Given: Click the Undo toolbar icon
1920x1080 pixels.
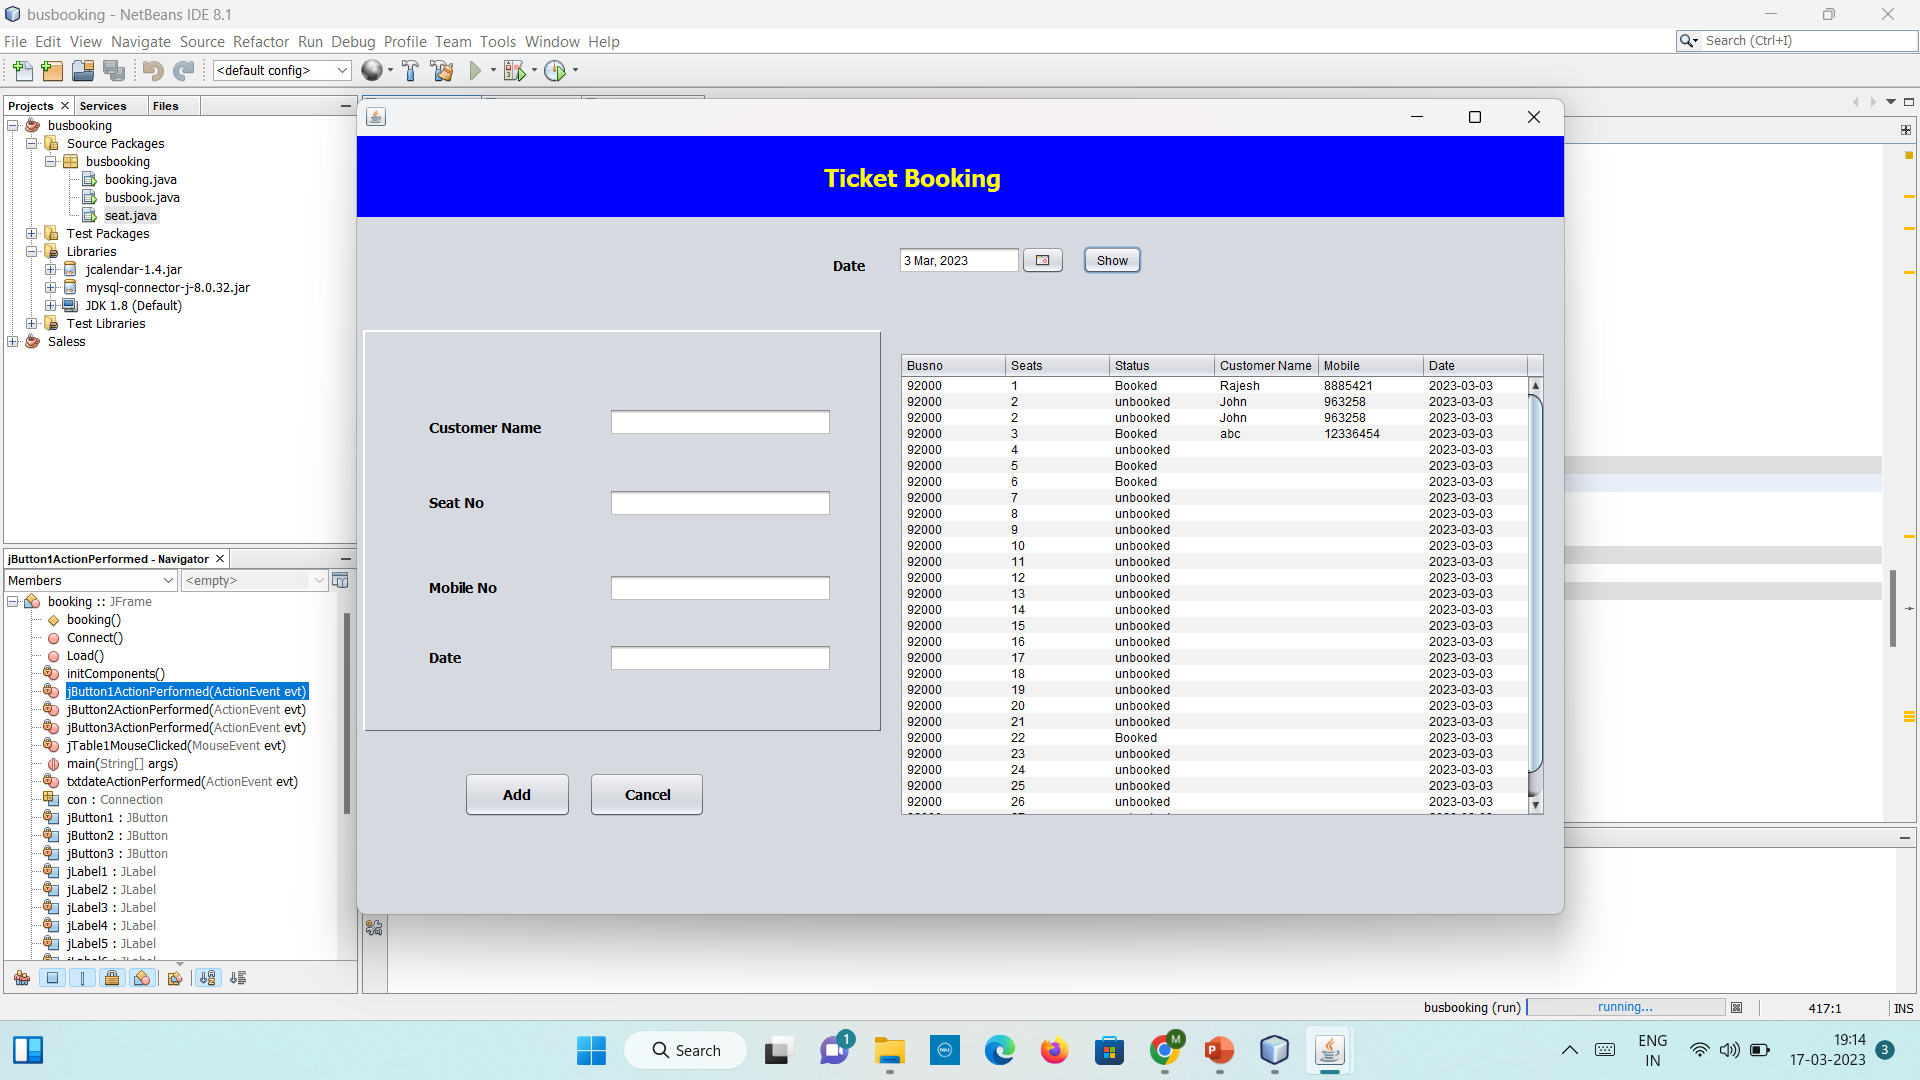Looking at the screenshot, I should coord(152,70).
